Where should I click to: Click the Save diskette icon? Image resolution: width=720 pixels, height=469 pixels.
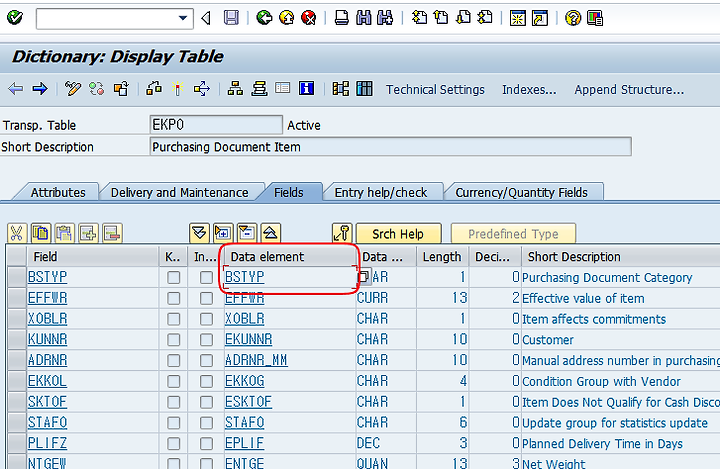point(231,18)
